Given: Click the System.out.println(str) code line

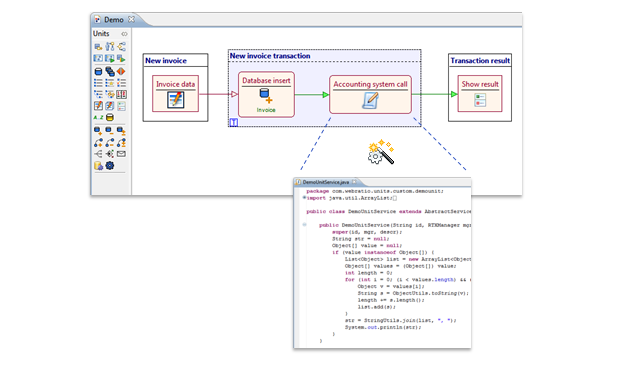Looking at the screenshot, I should pyautogui.click(x=383, y=327).
